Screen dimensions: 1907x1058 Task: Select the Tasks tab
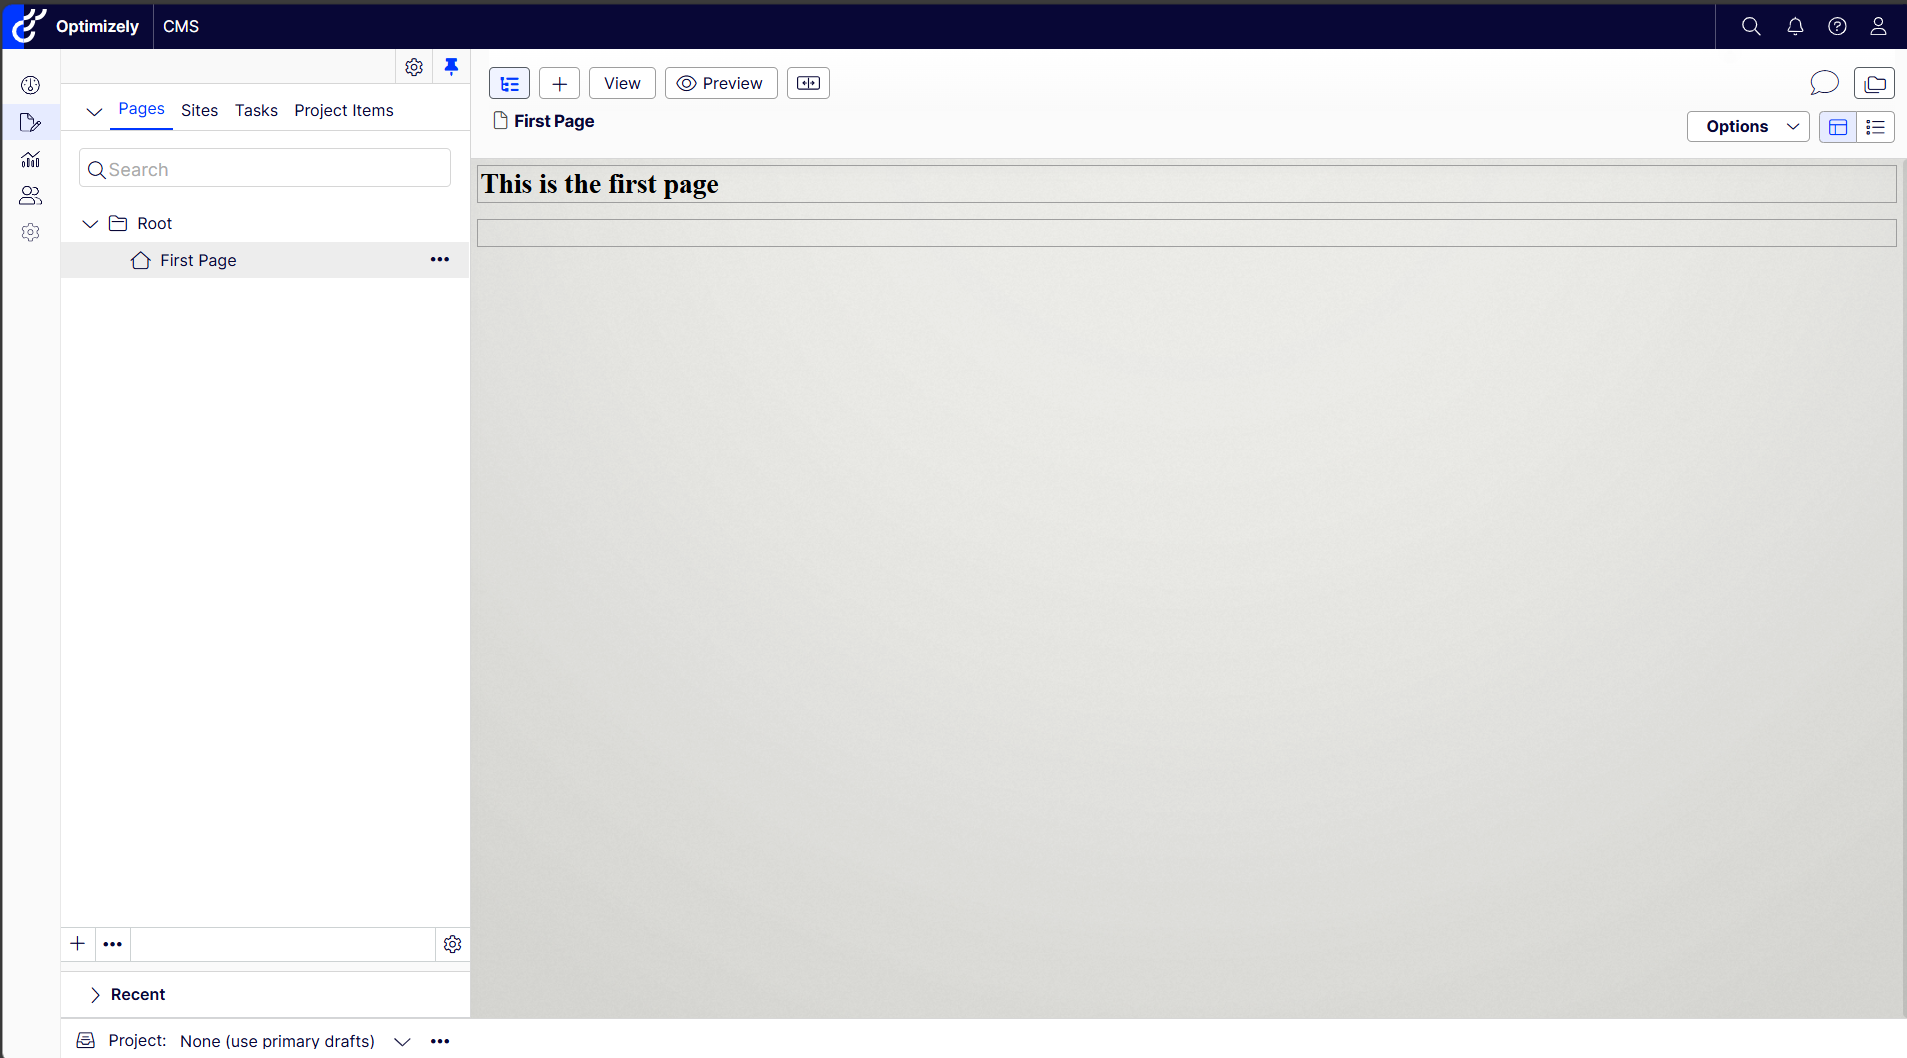coord(256,110)
